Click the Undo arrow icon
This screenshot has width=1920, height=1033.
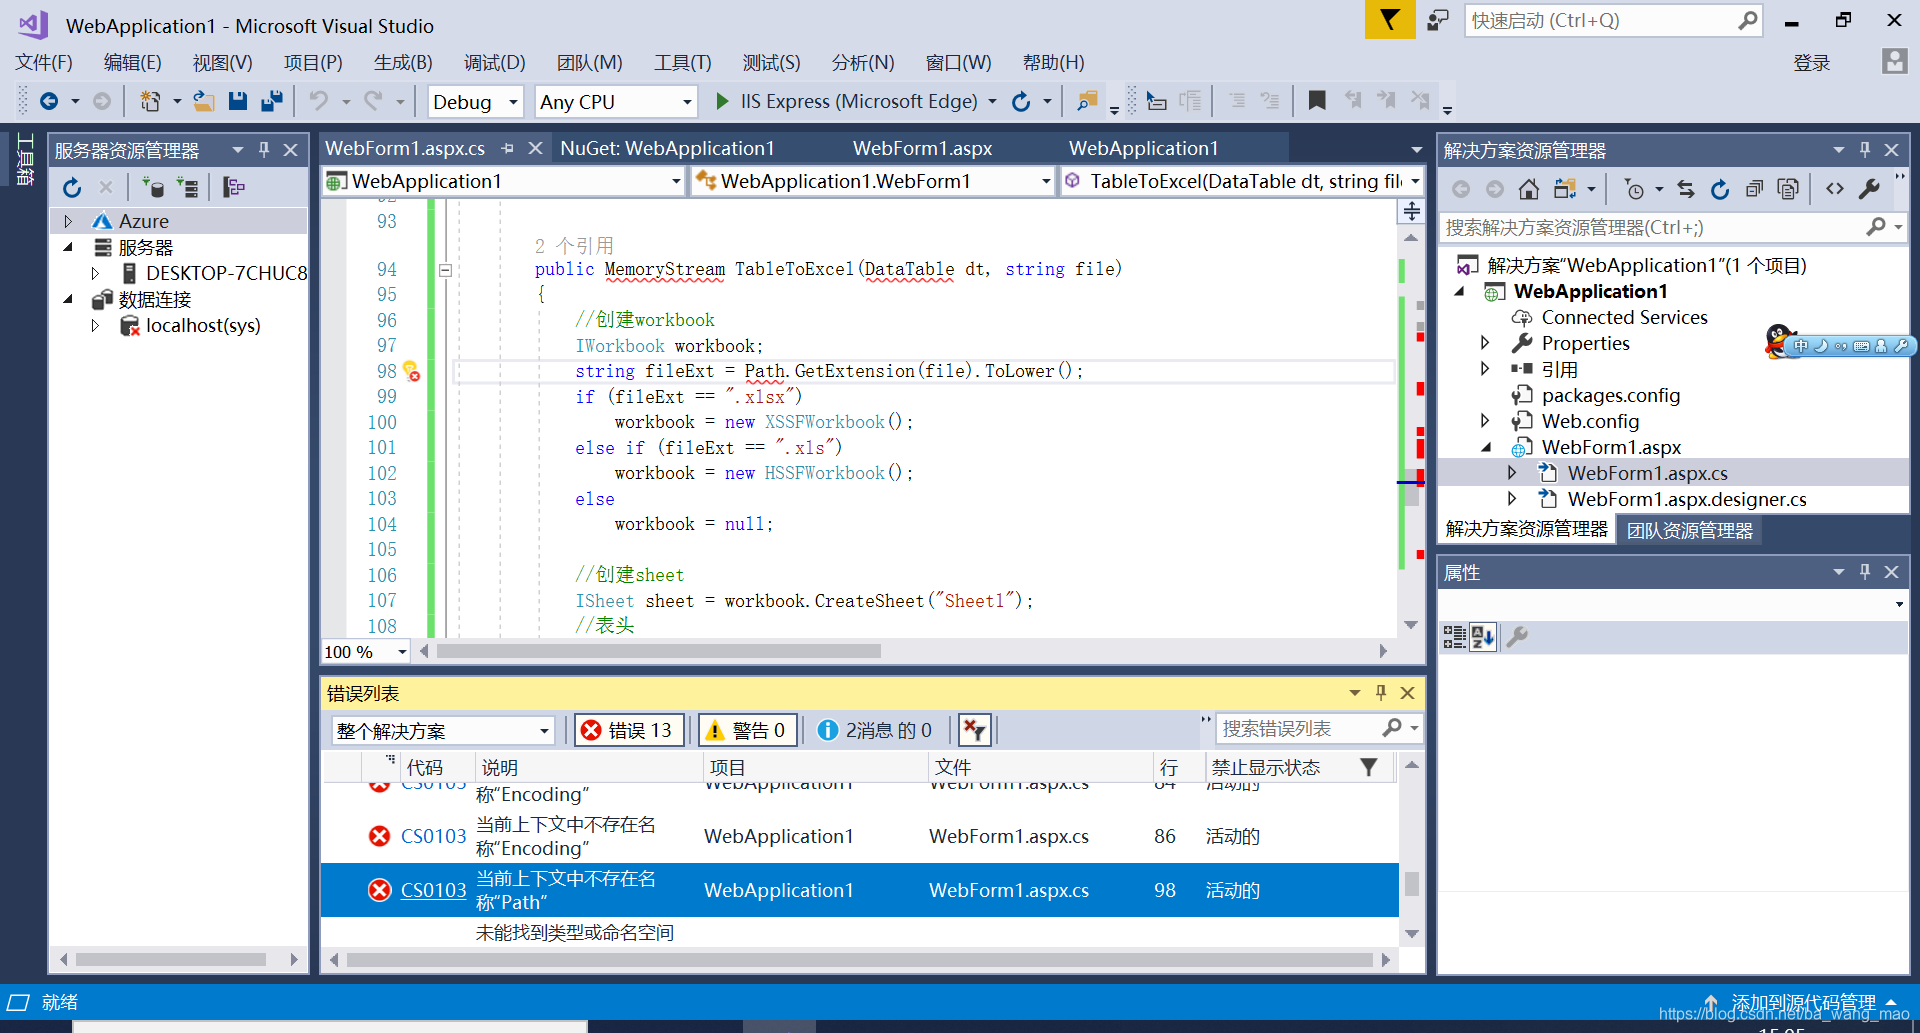(x=318, y=101)
